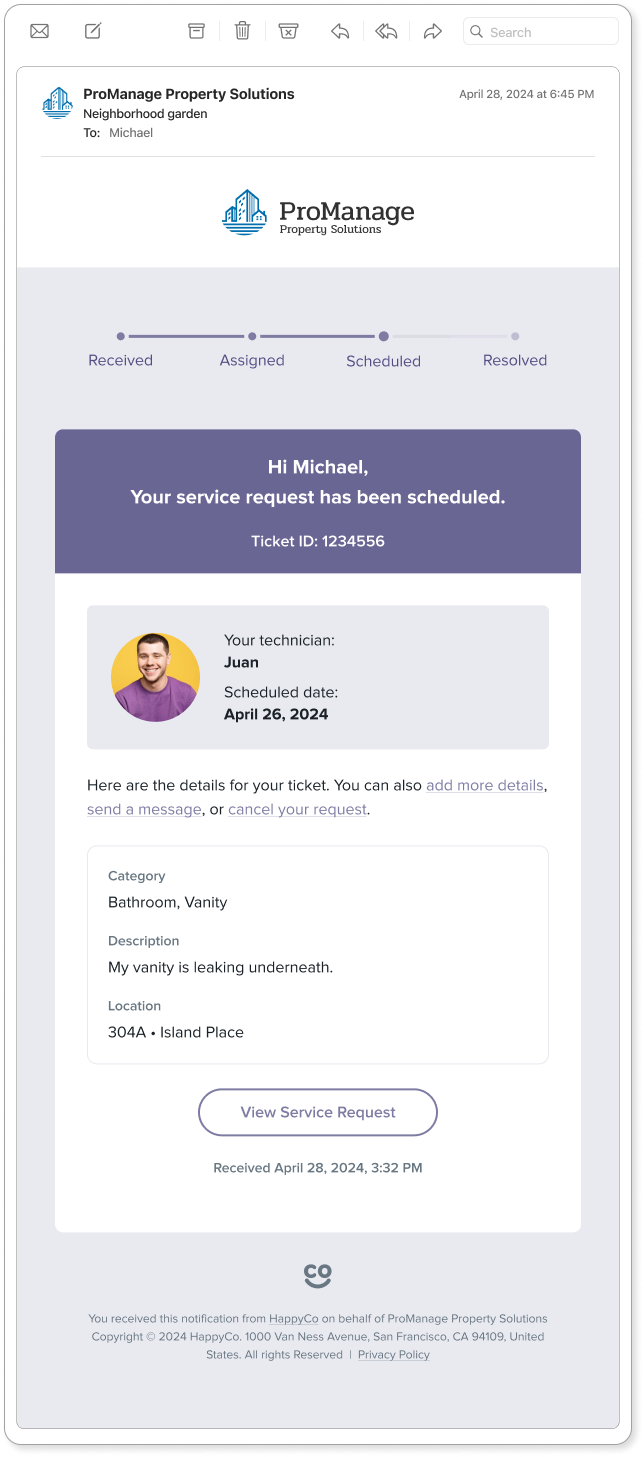Click technician Juan's profile photo

[x=155, y=677]
